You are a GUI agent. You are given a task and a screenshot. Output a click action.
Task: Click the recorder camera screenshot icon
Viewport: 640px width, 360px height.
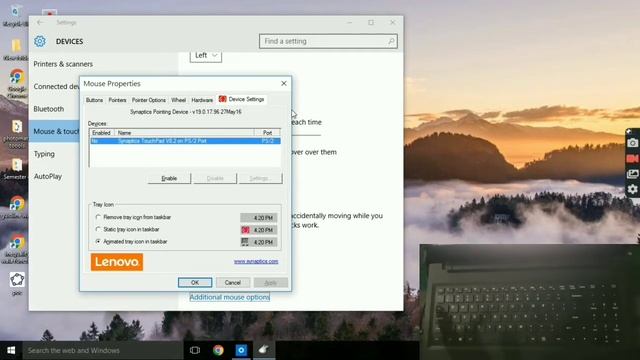coord(633,143)
